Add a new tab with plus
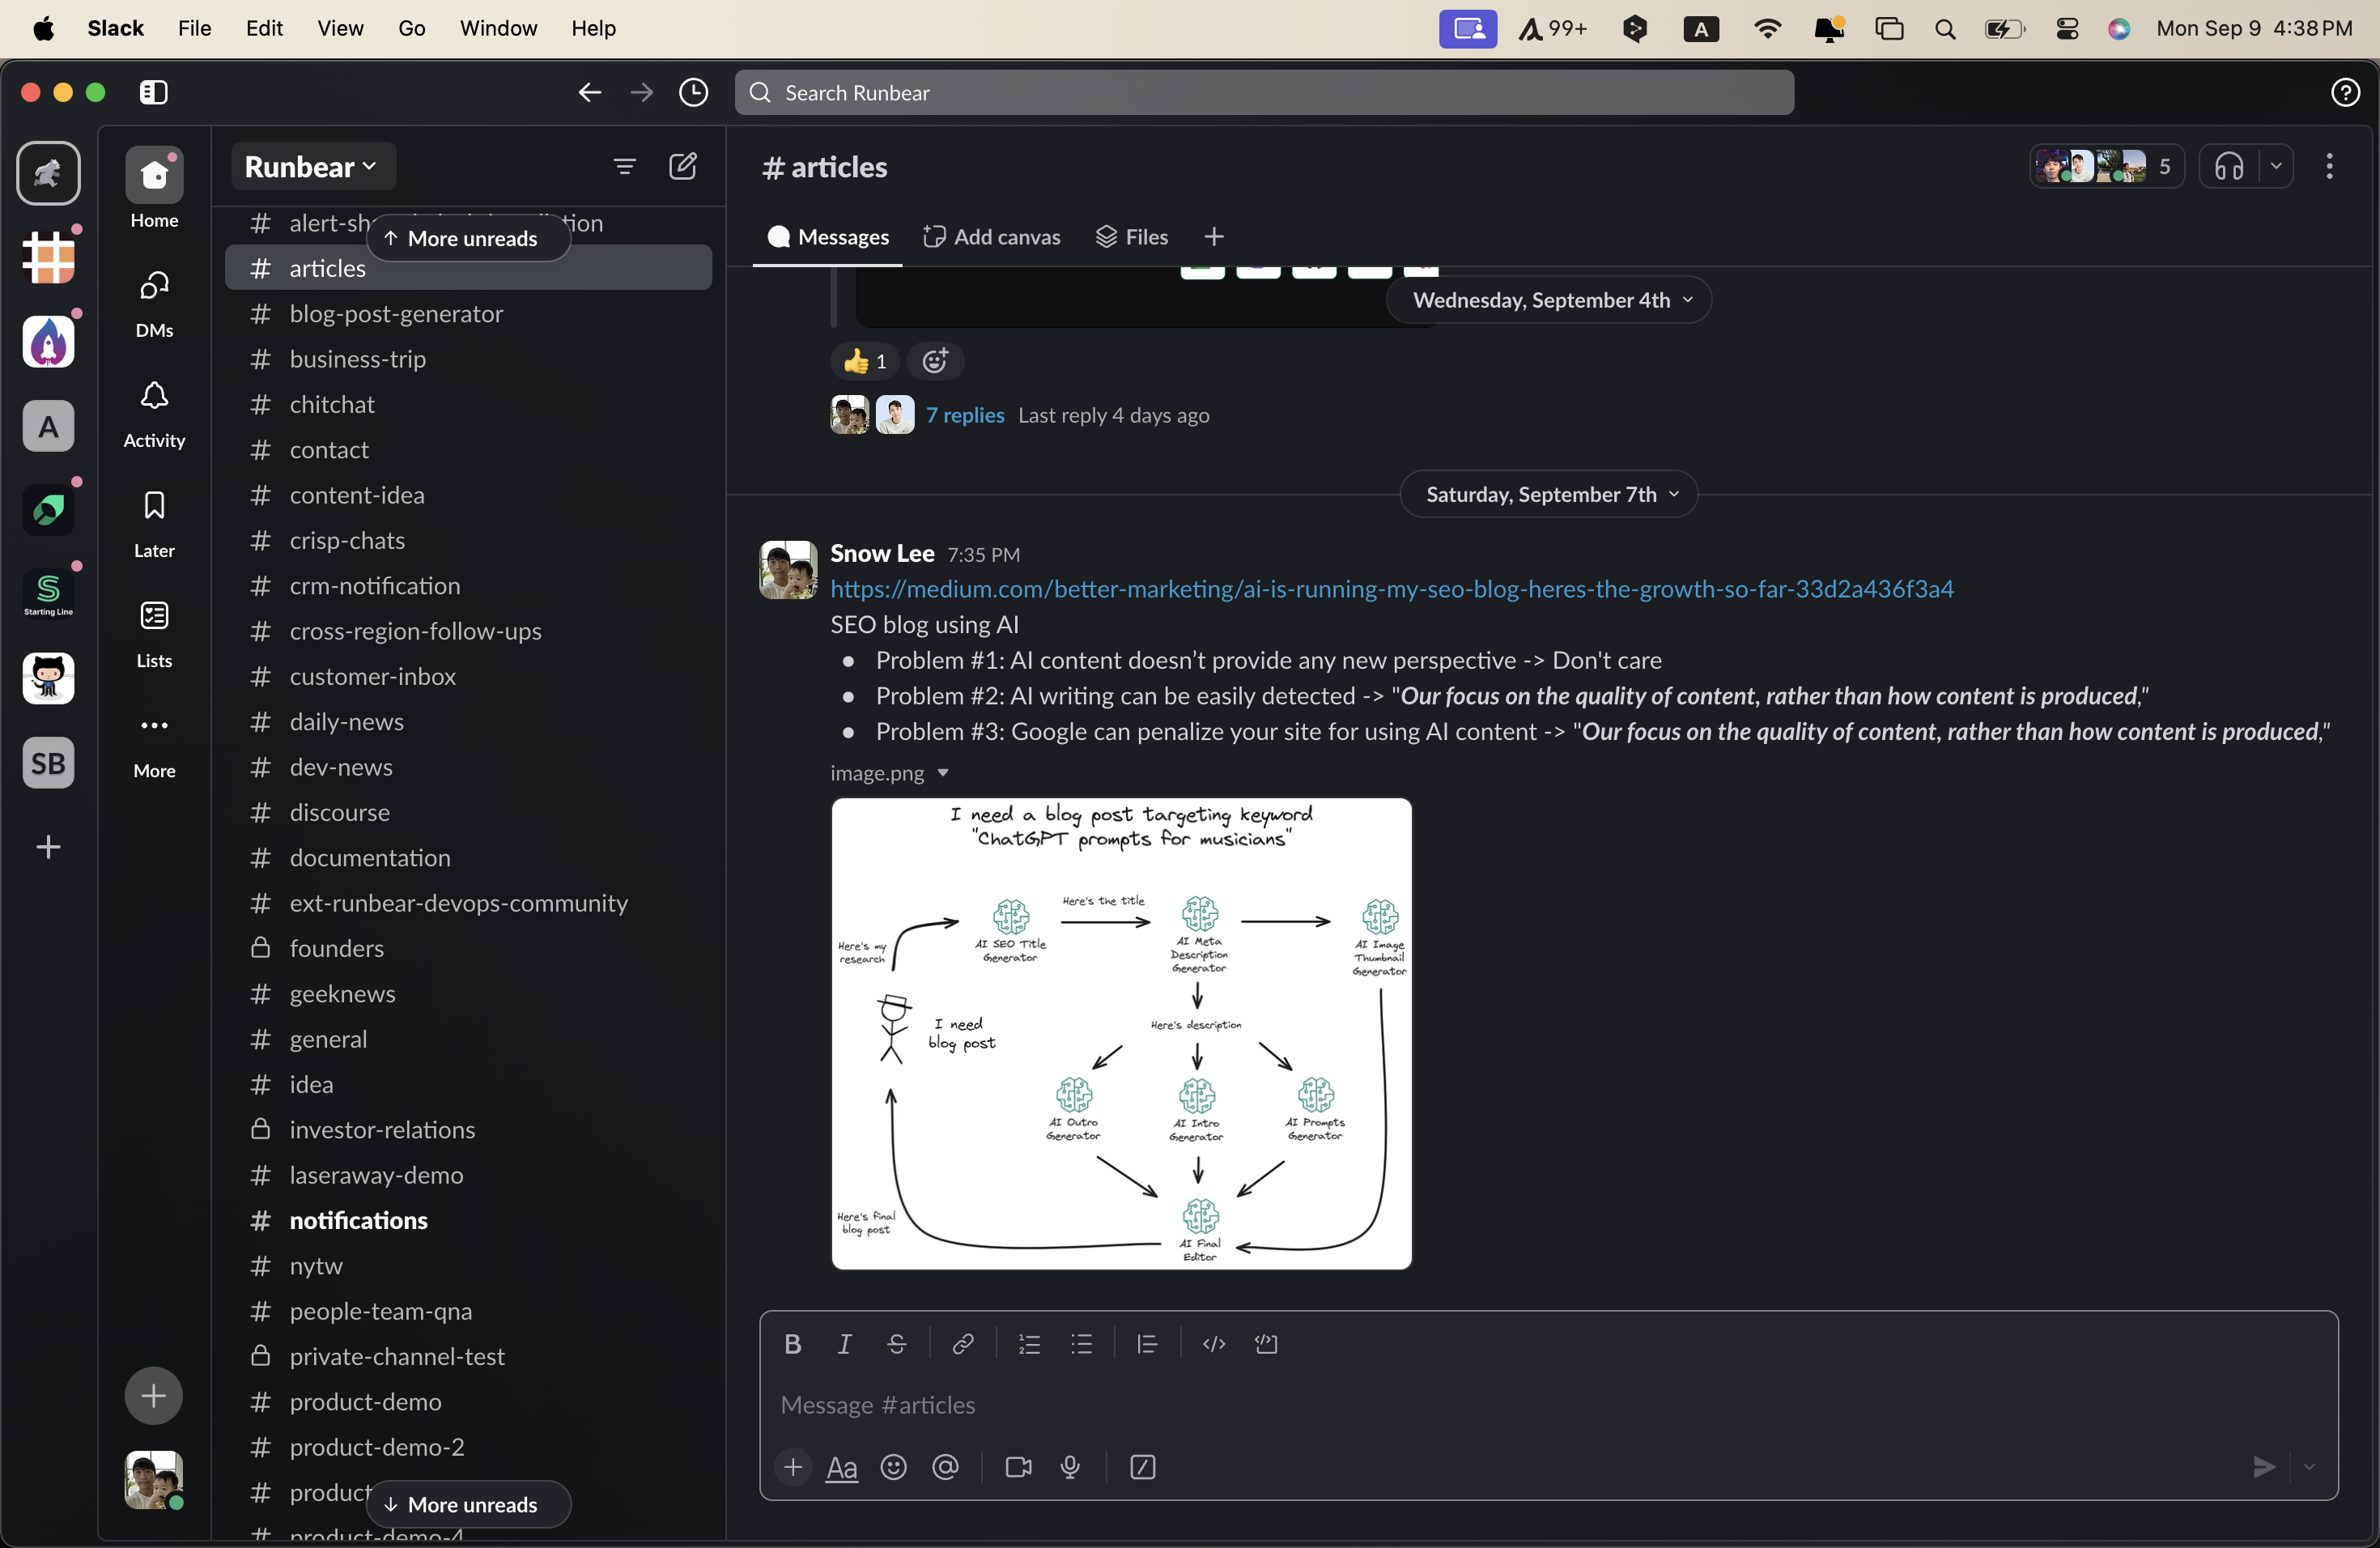 (x=1213, y=237)
